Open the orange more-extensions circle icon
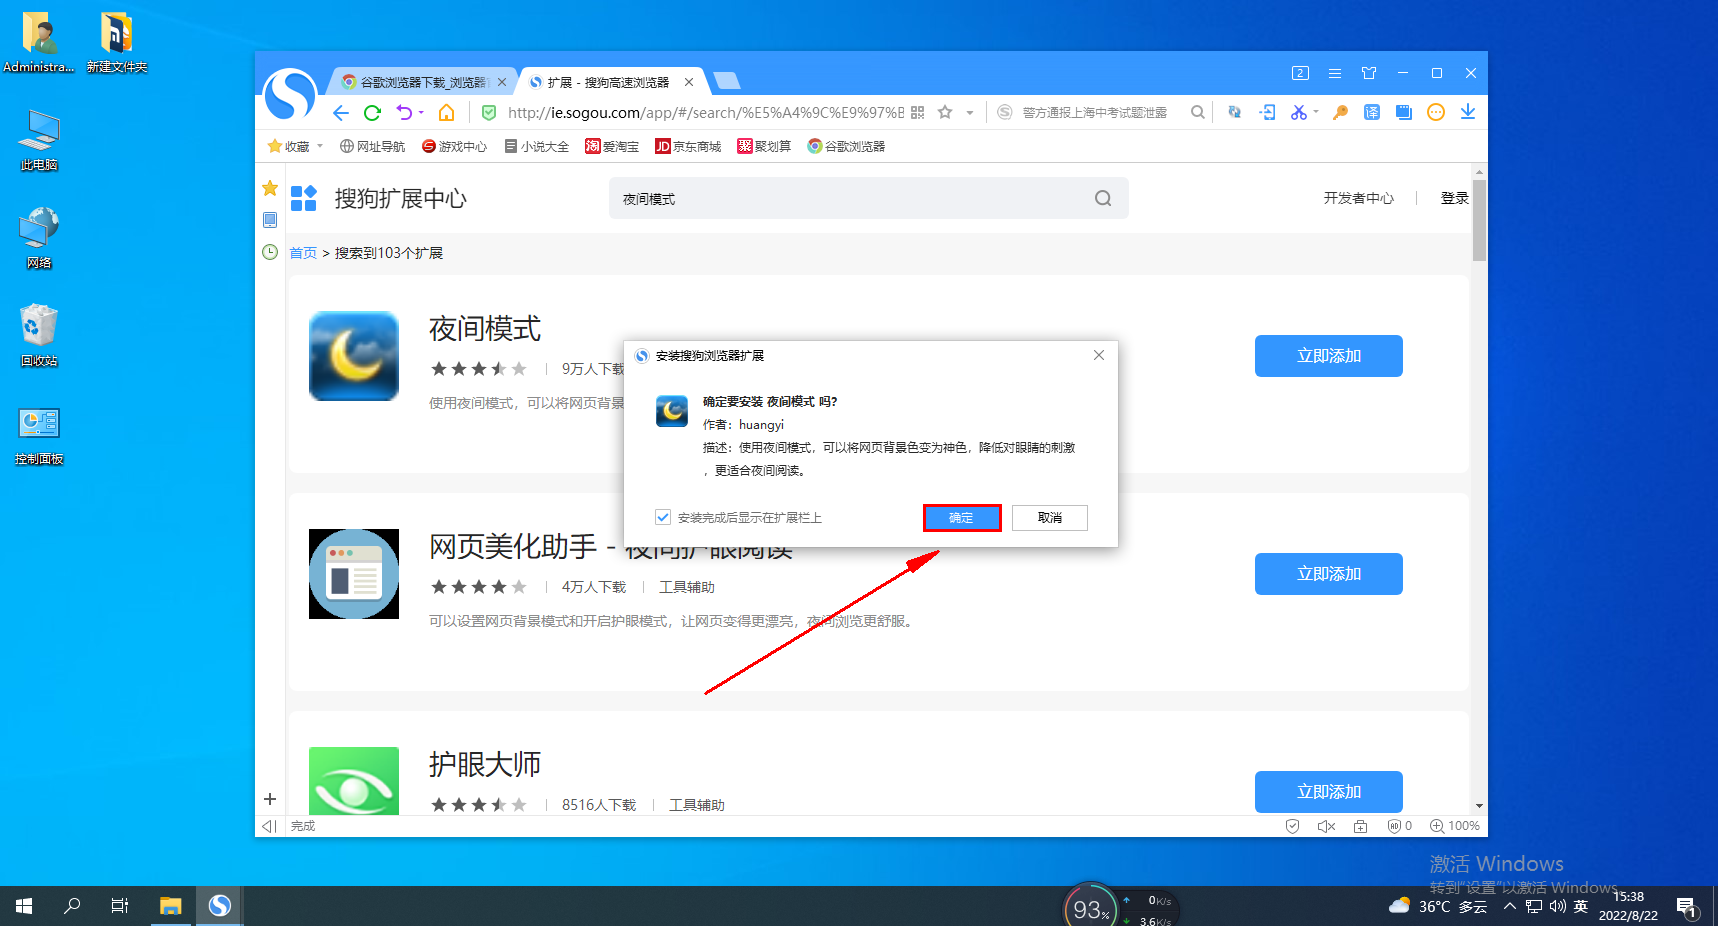 tap(1436, 112)
